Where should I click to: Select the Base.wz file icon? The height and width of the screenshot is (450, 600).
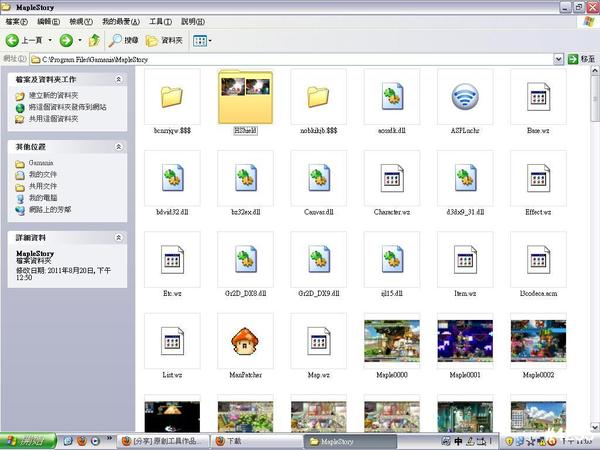[x=538, y=98]
